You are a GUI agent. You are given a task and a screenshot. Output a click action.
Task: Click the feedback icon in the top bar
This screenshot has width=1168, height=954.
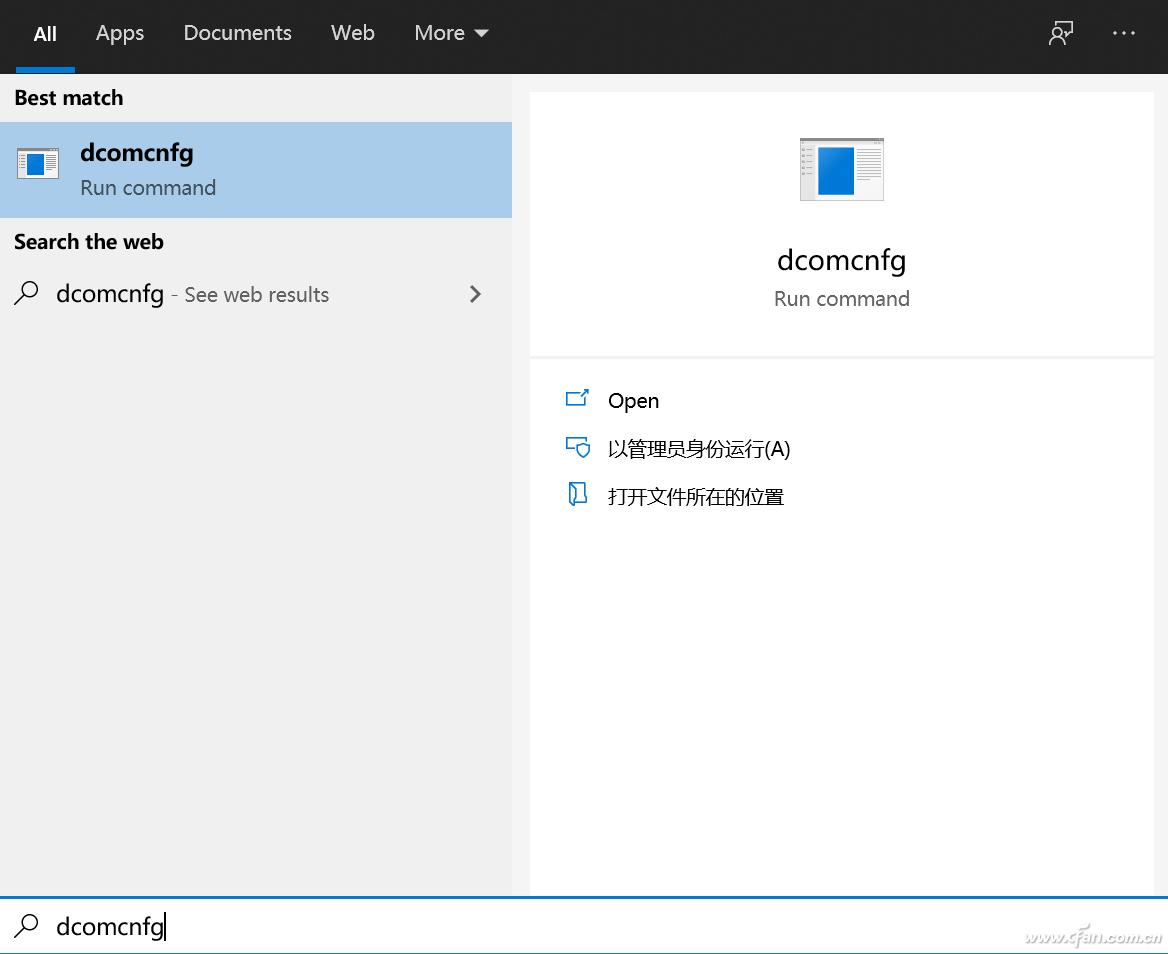tap(1060, 33)
